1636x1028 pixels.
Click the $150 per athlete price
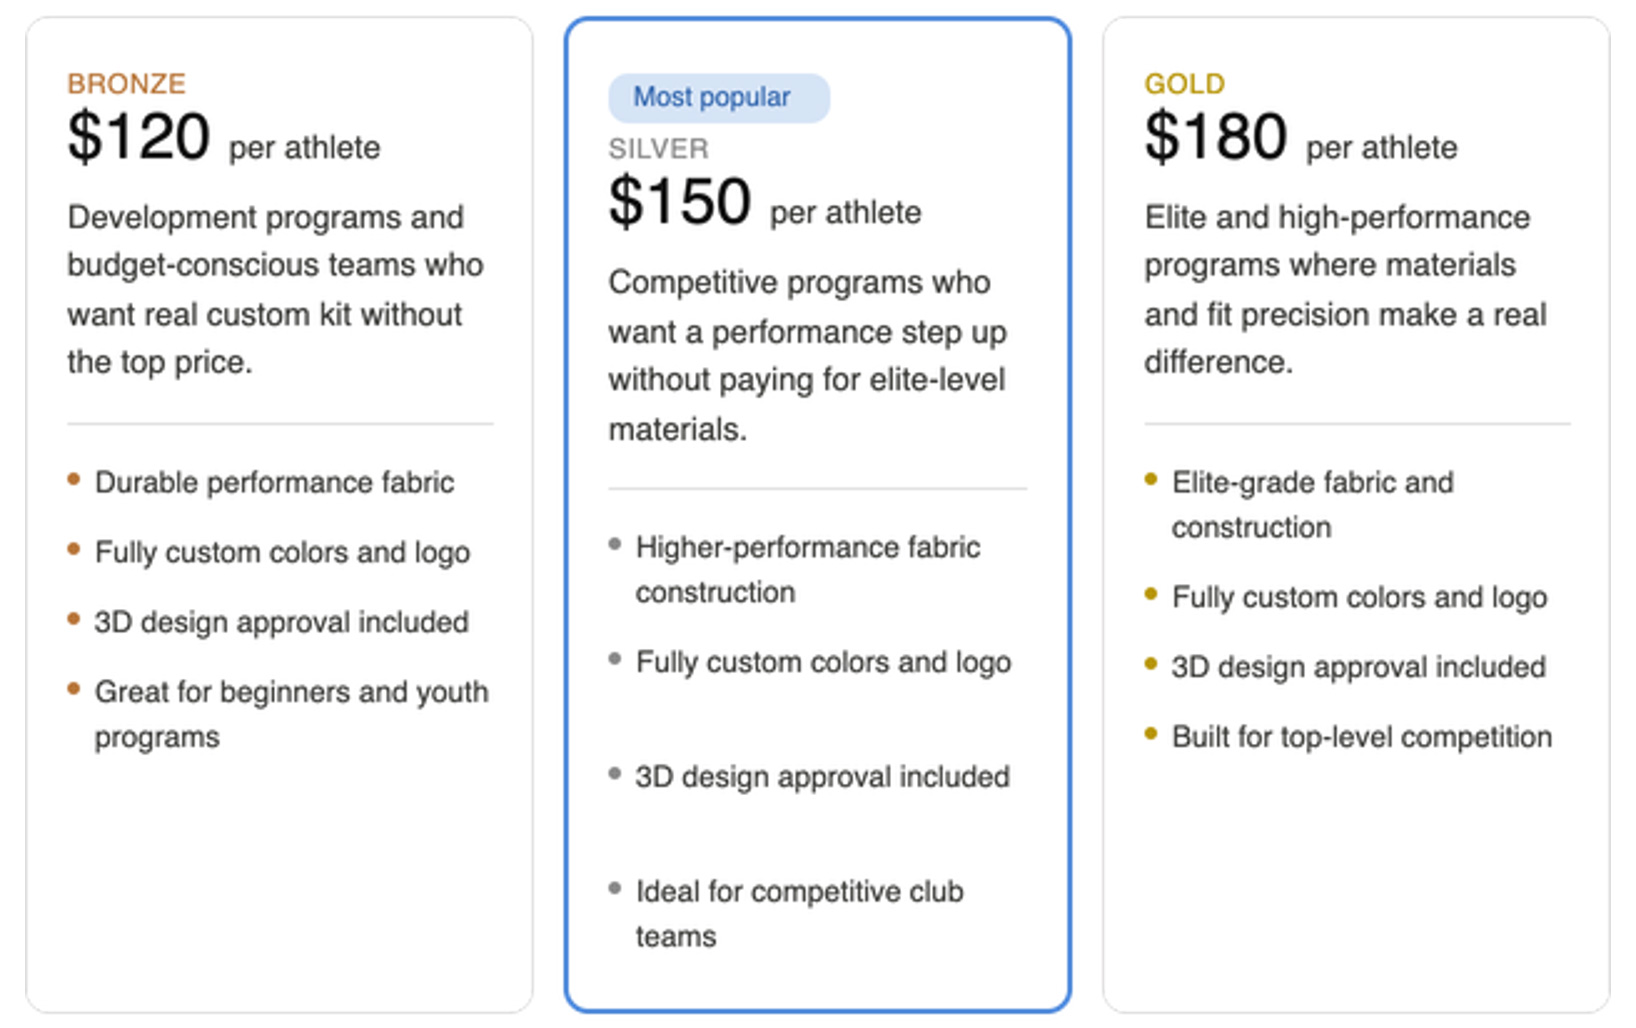click(765, 202)
